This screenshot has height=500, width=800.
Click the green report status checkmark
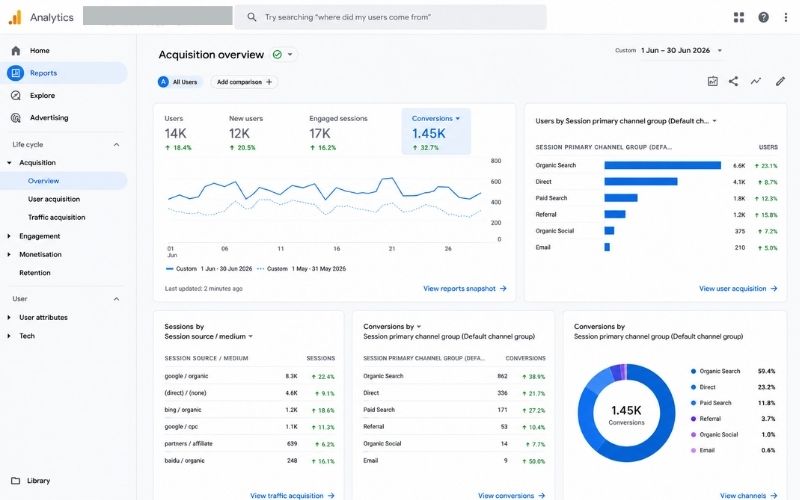click(x=277, y=55)
